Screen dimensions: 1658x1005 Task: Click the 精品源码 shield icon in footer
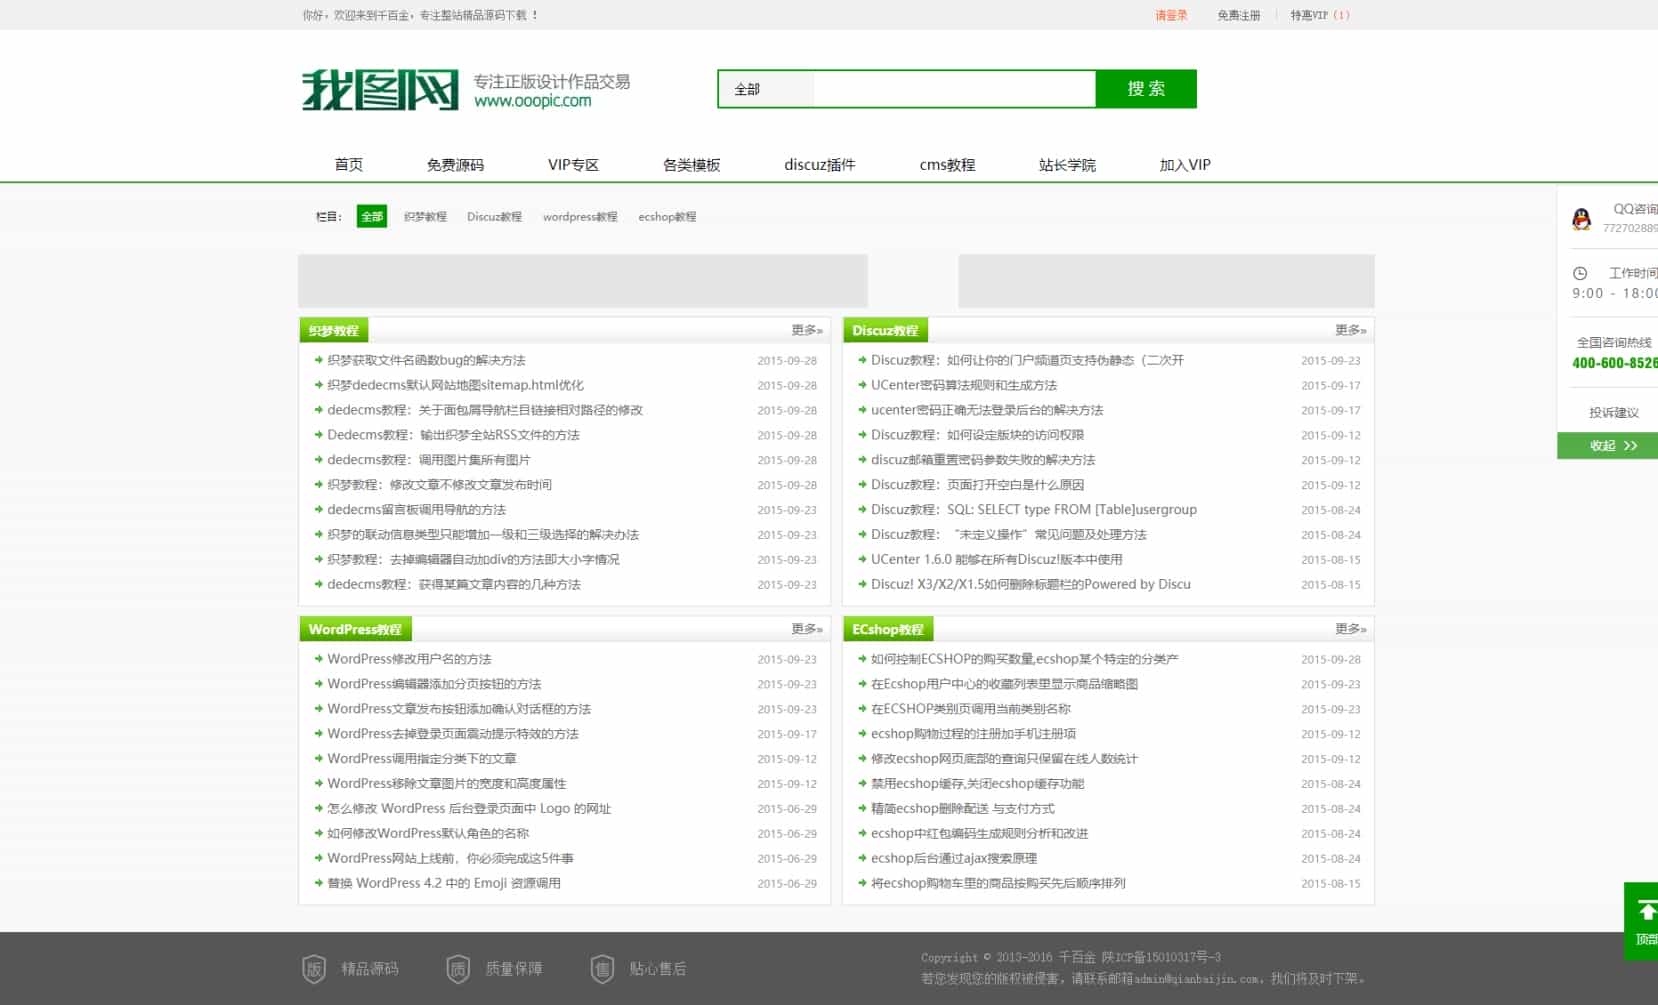(314, 968)
